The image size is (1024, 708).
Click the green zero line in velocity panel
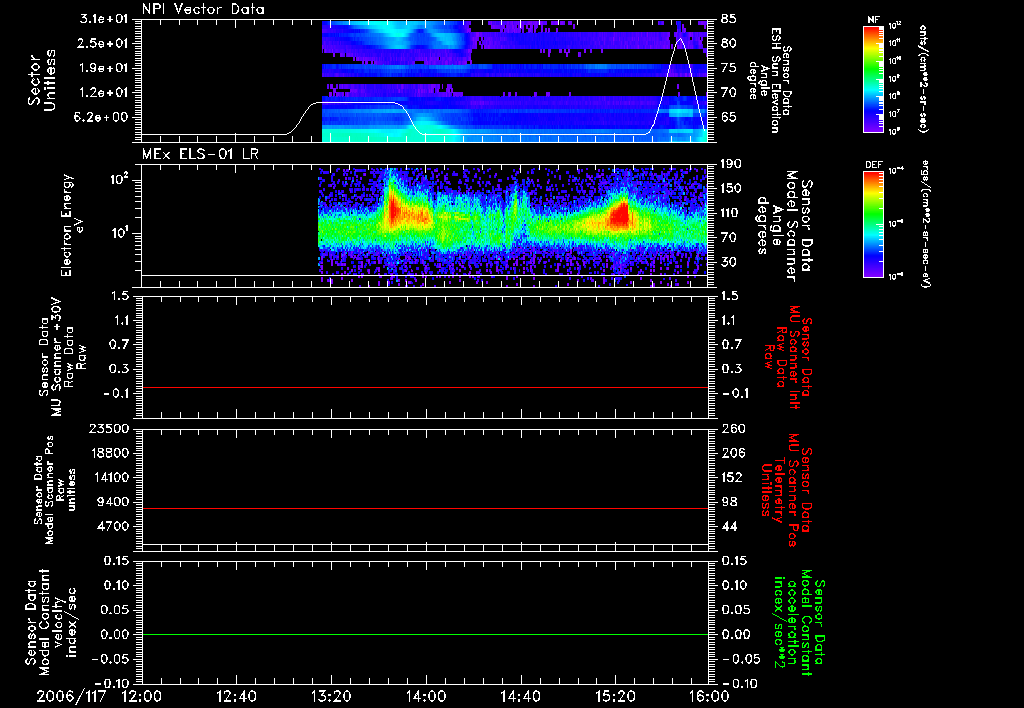coord(425,634)
